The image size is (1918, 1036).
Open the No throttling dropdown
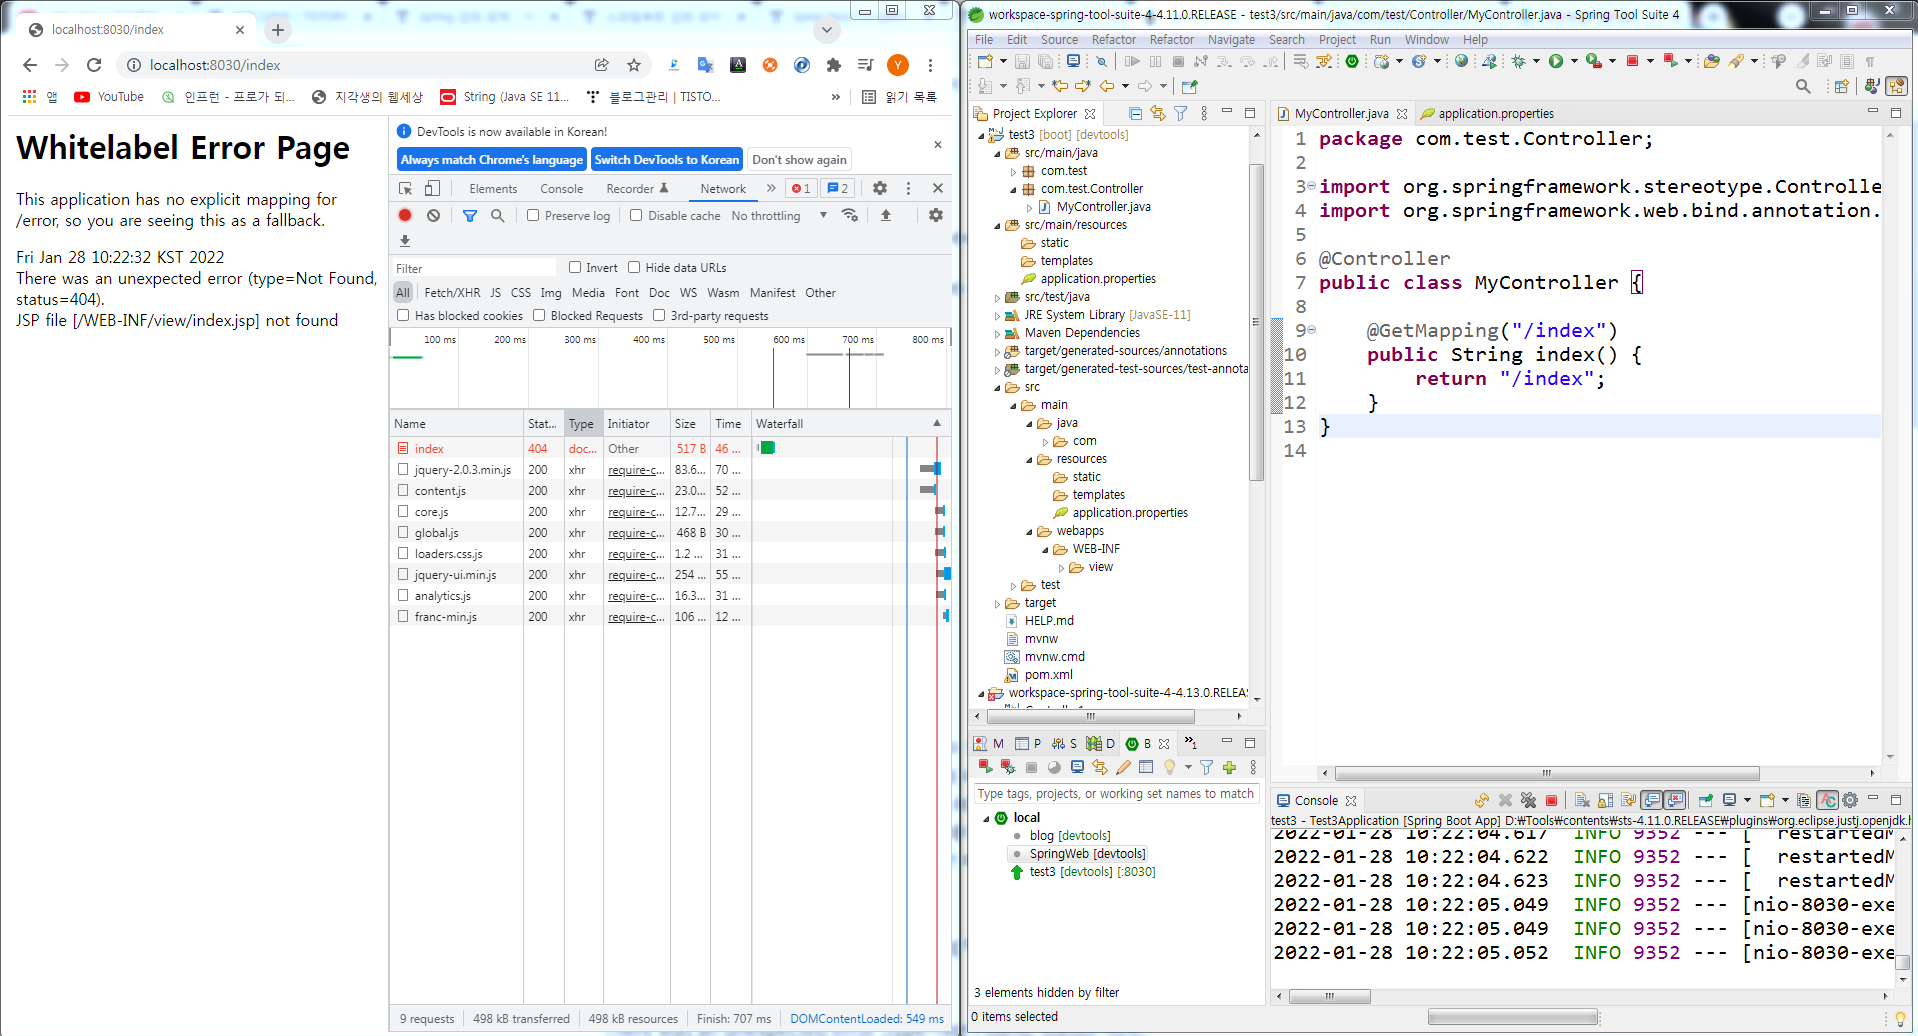779,215
